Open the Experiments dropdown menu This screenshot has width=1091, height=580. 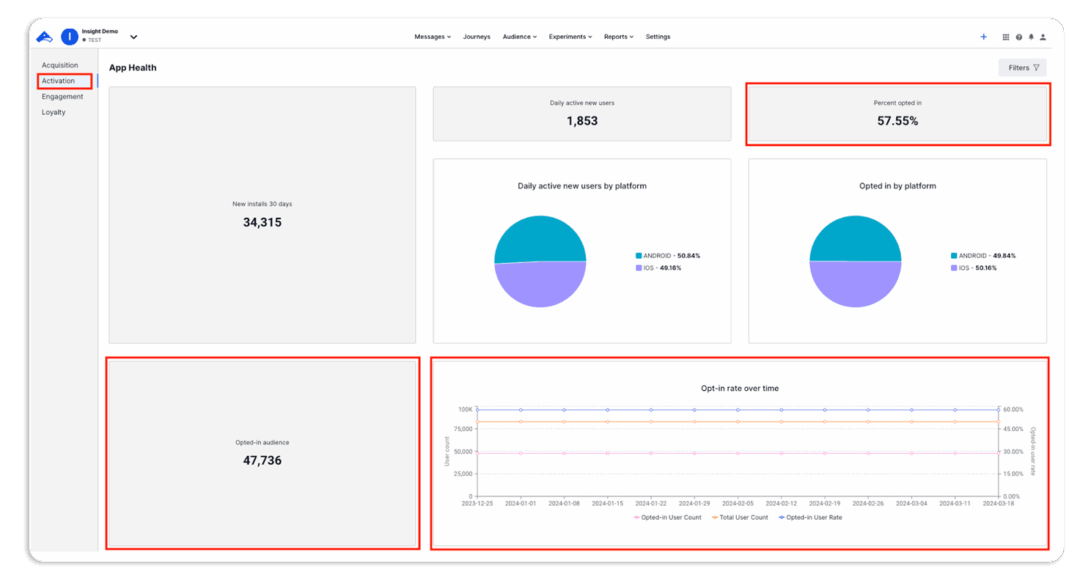(570, 37)
